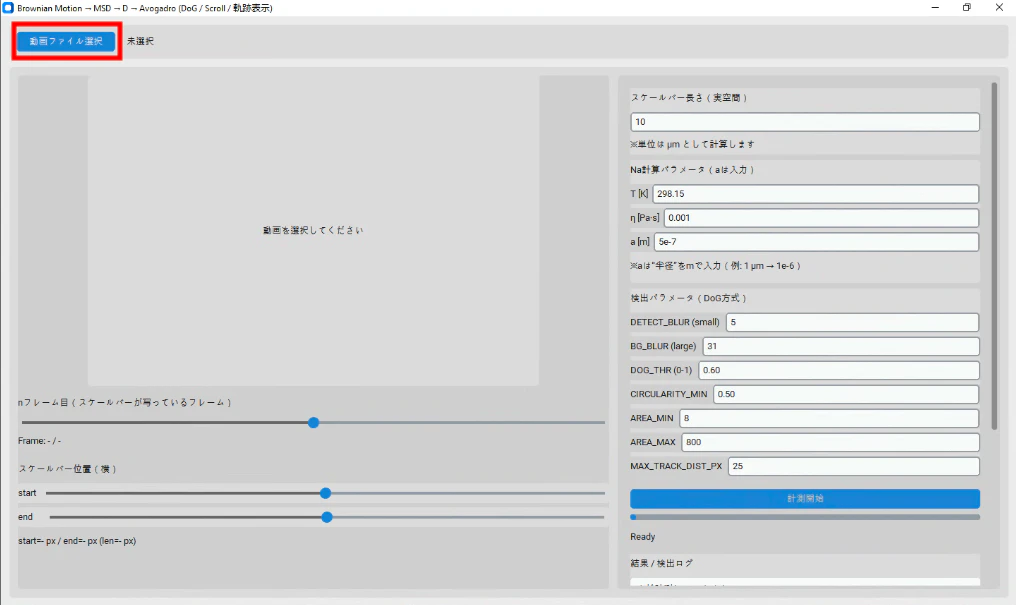Image resolution: width=1016 pixels, height=605 pixels.
Task: Click the app icon in title bar
Action: pos(8,8)
